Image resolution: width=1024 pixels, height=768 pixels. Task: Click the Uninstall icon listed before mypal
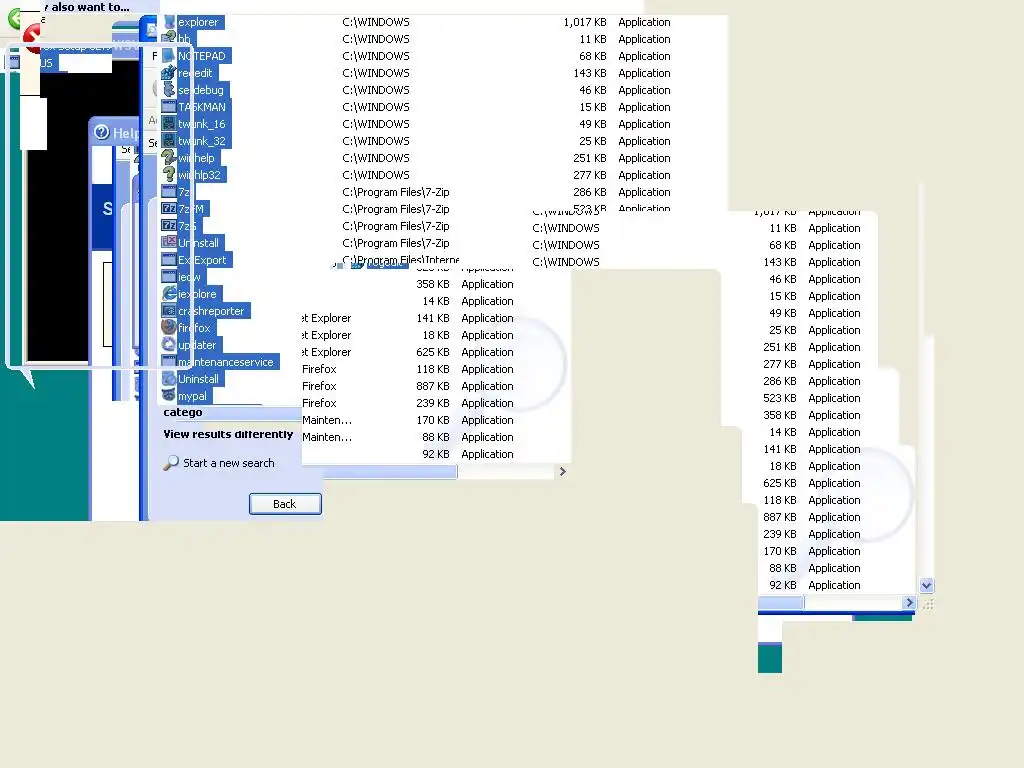point(169,379)
